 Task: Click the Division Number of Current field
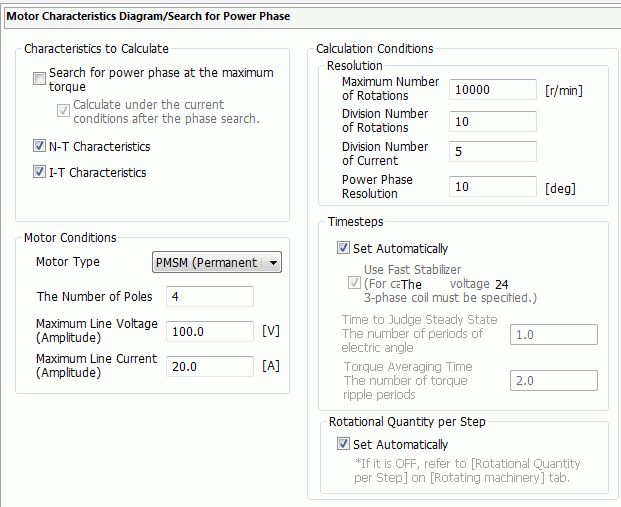tap(493, 153)
